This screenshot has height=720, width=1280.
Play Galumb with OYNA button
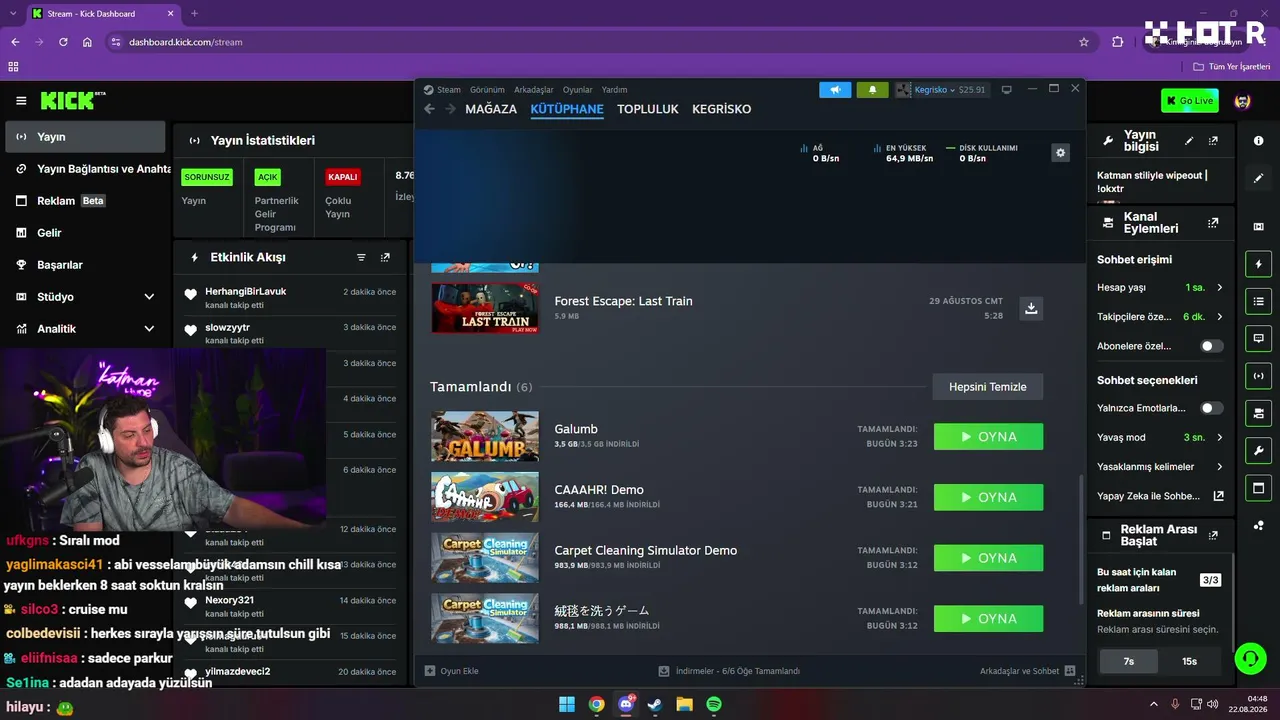click(x=988, y=437)
